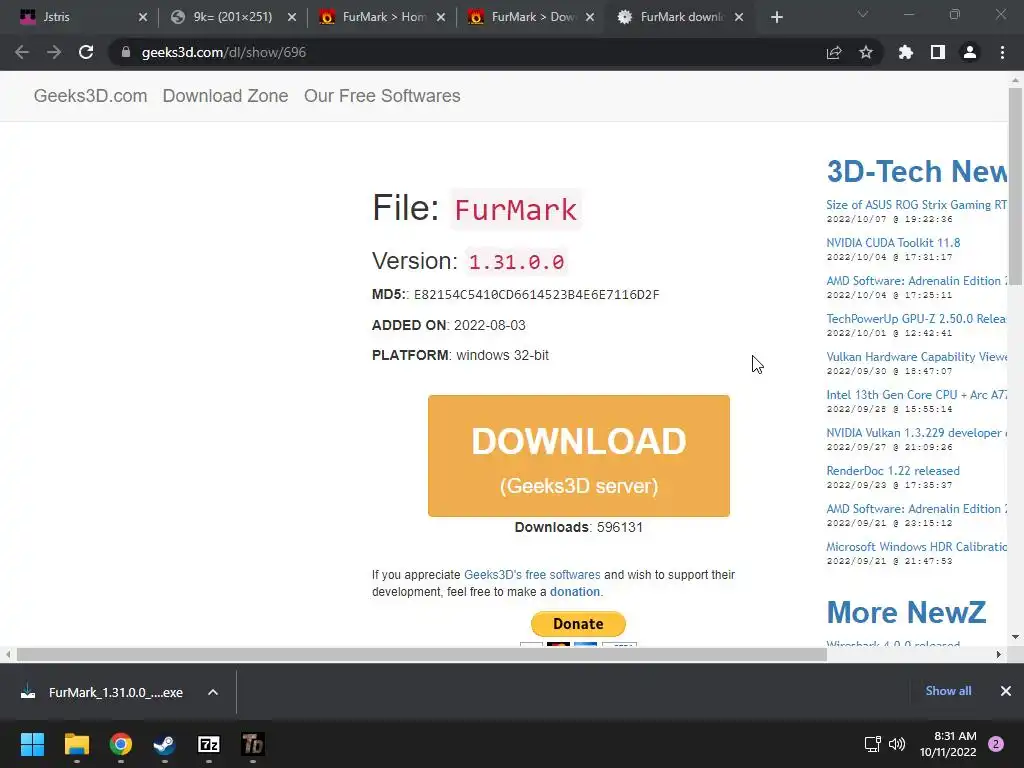1024x768 pixels.
Task: Open the NVIDIA CUDA Toolkit 11.8 news
Action: click(x=893, y=243)
